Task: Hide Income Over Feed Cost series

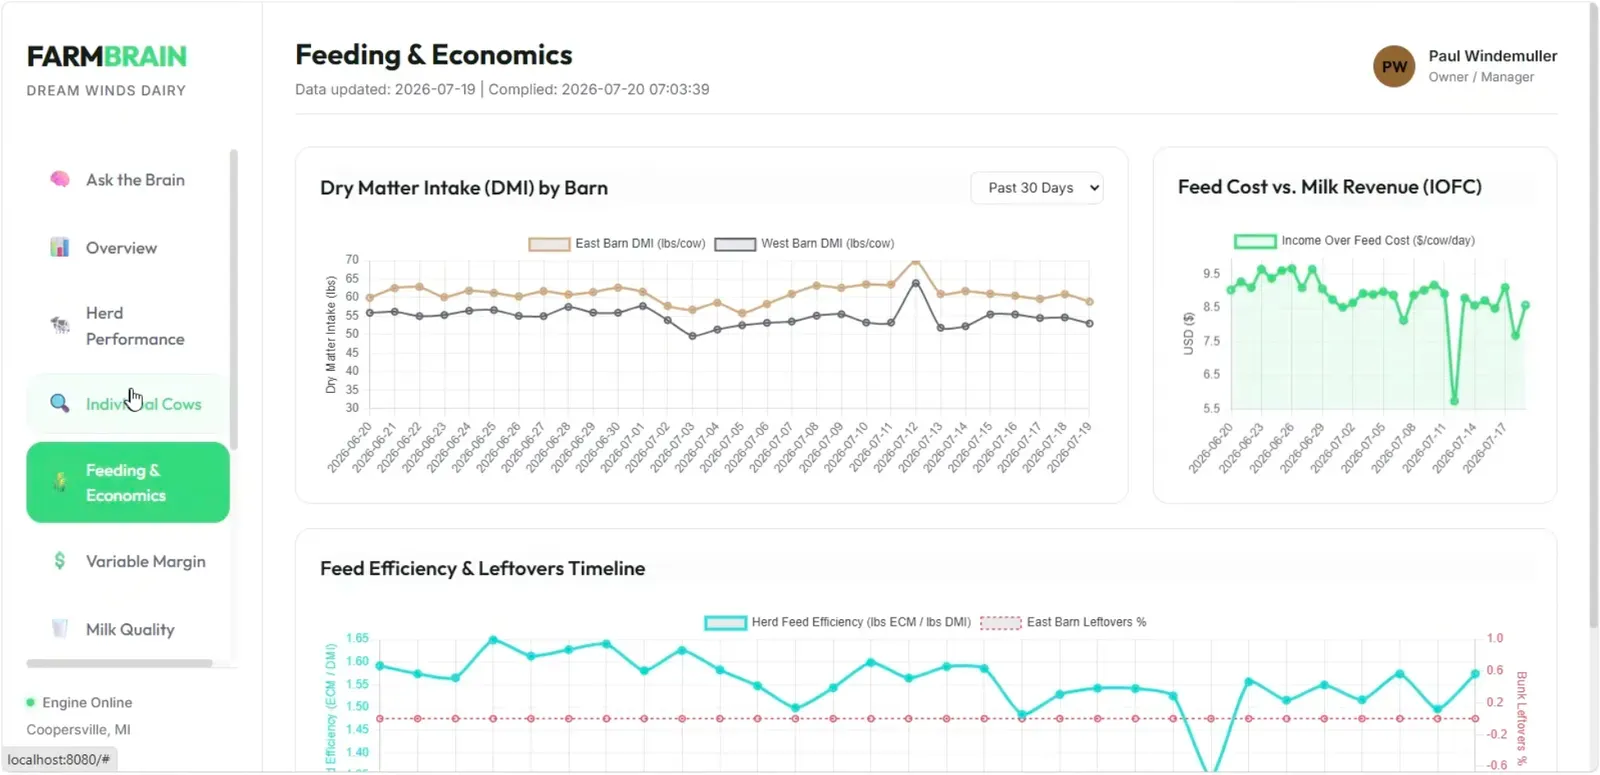Action: pyautogui.click(x=1354, y=241)
